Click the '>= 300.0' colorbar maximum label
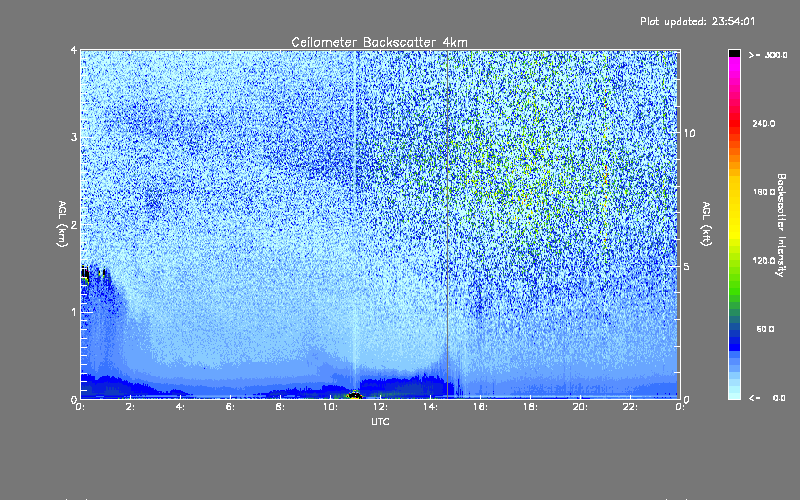Viewport: 800px width, 500px height. tap(768, 55)
